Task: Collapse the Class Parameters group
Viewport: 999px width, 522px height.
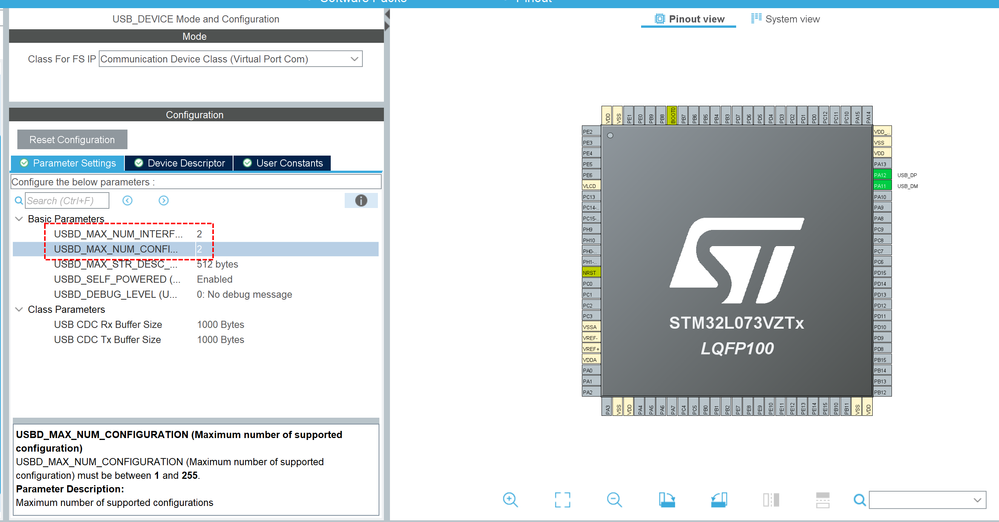Action: 18,309
